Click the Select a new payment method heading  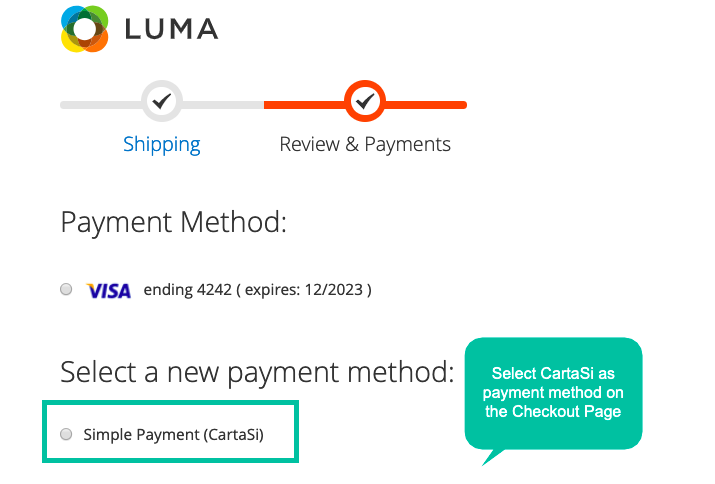(x=257, y=372)
